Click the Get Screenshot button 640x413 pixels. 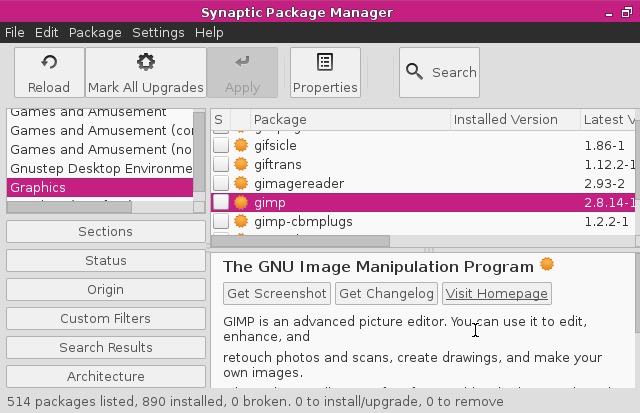pos(277,293)
